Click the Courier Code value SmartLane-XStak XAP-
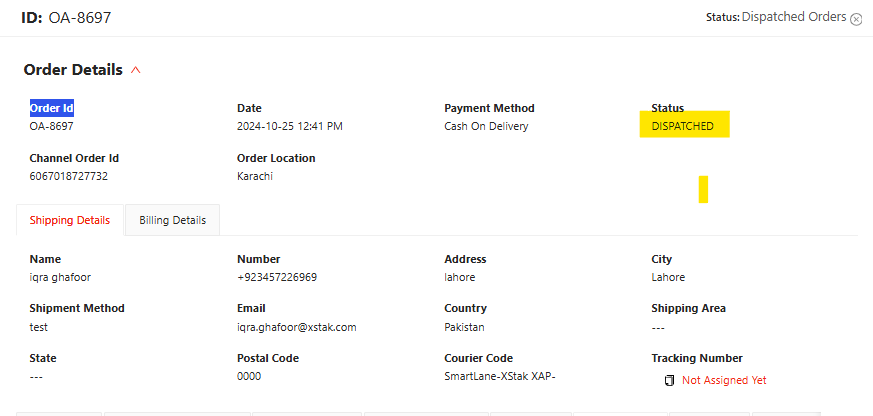Screen dimensions: 873x416 pos(496,377)
